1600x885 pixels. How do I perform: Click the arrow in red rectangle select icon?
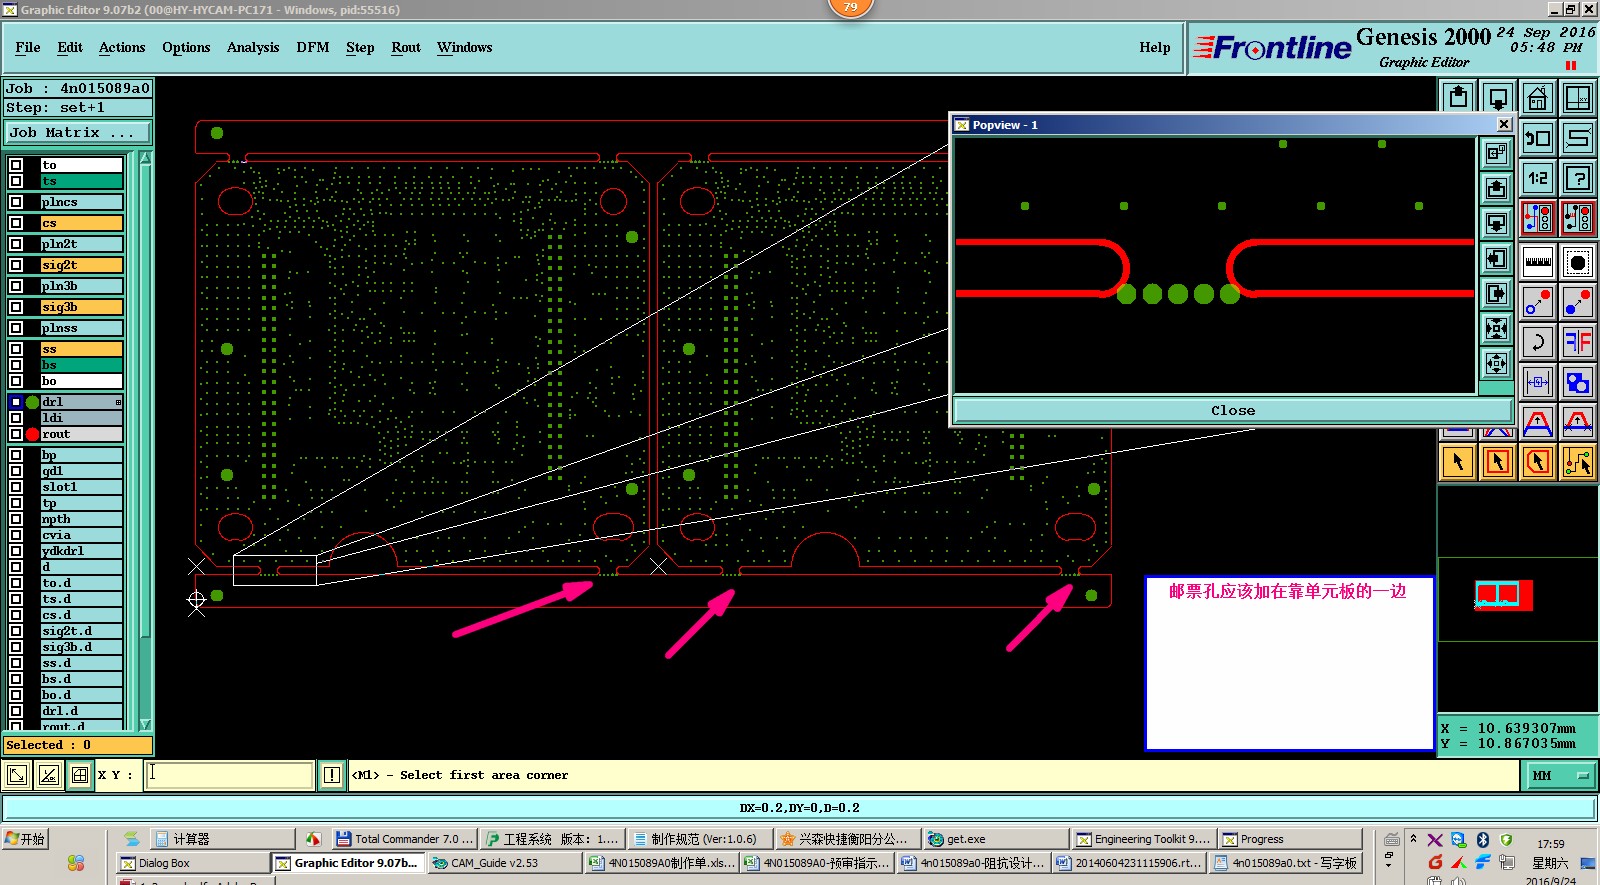(1498, 462)
